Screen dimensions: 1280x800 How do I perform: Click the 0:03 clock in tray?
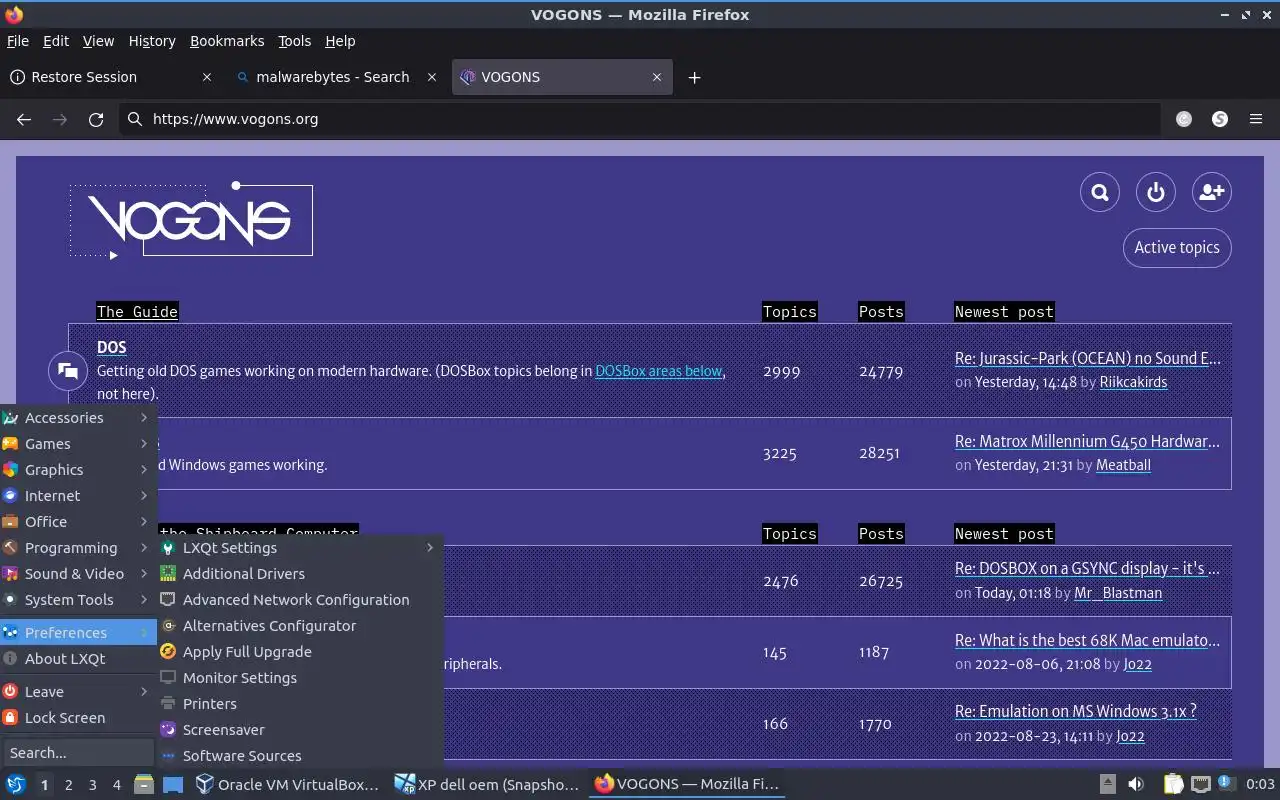pos(1260,784)
